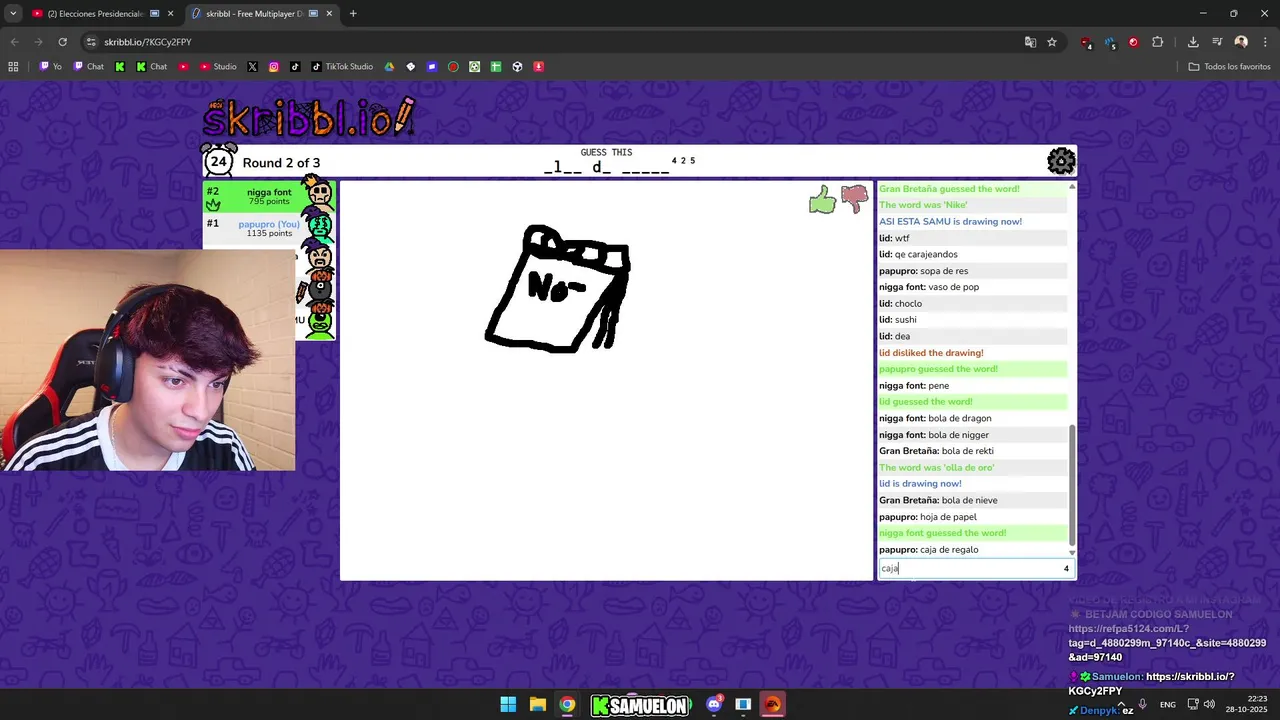Image resolution: width=1280 pixels, height=720 pixels.
Task: Click the chat scrollbar up arrow
Action: tap(1072, 187)
